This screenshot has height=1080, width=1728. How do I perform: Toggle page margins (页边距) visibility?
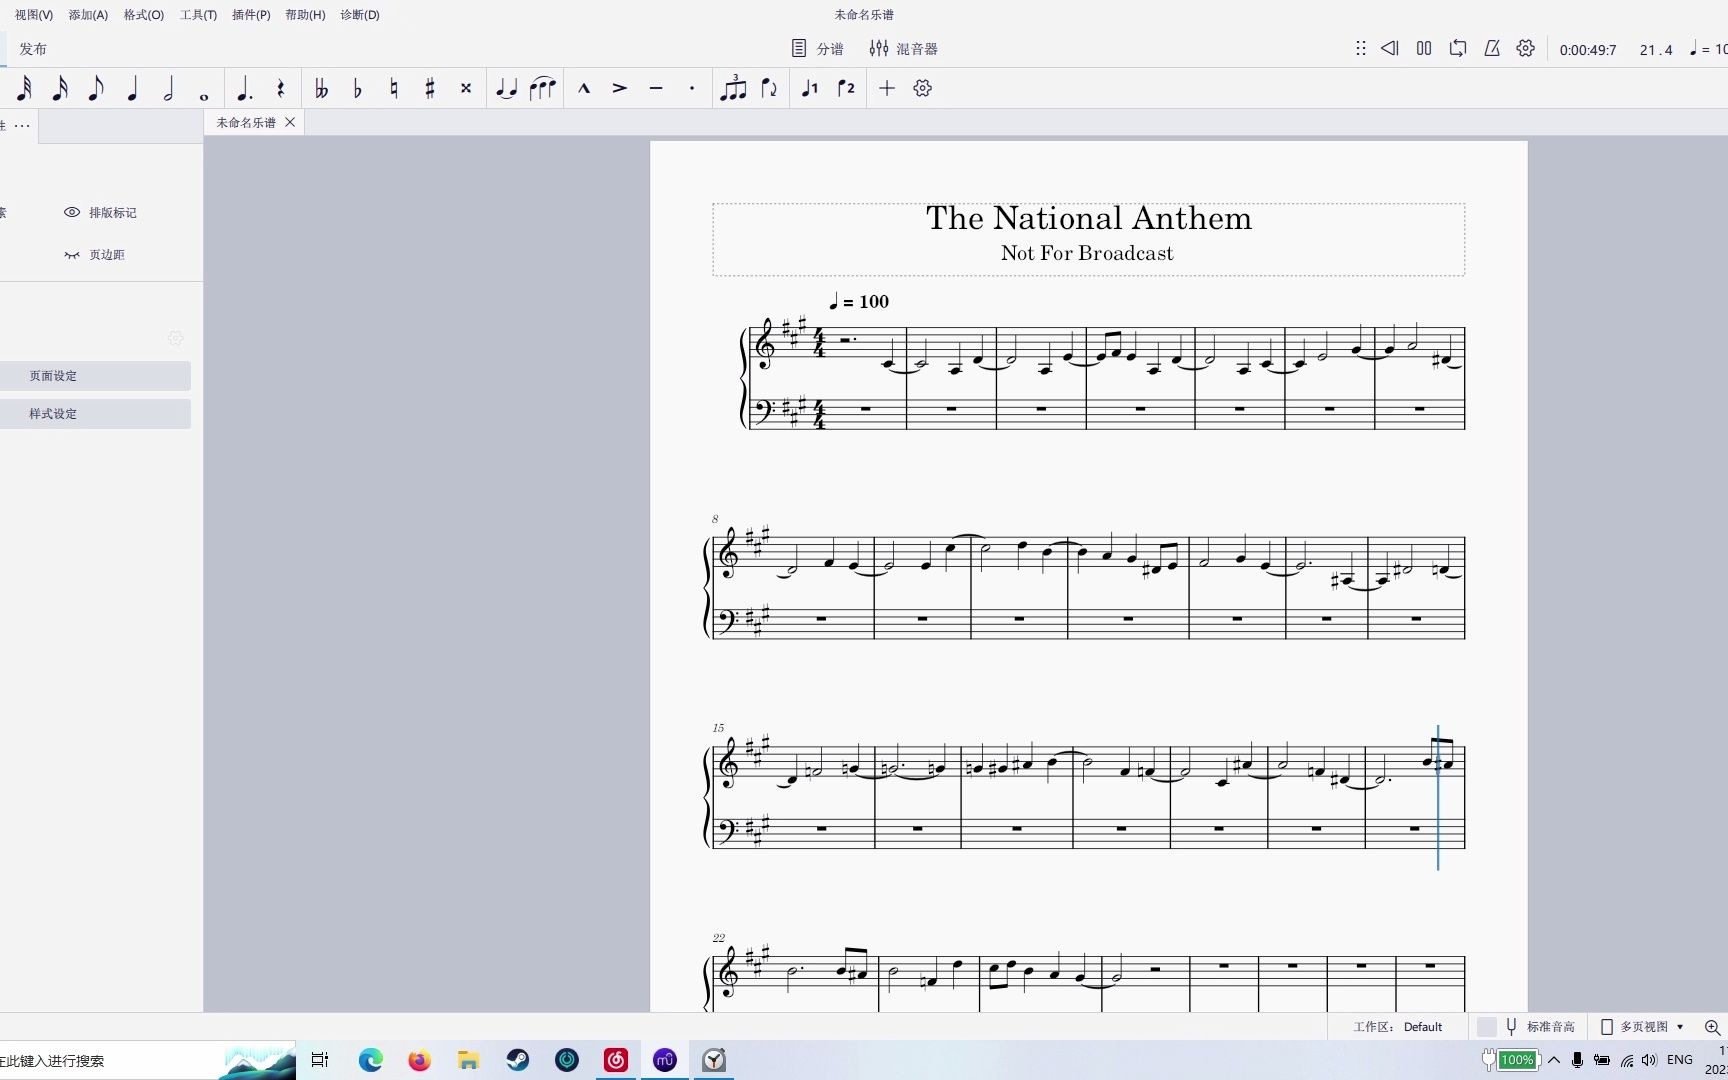tap(94, 255)
